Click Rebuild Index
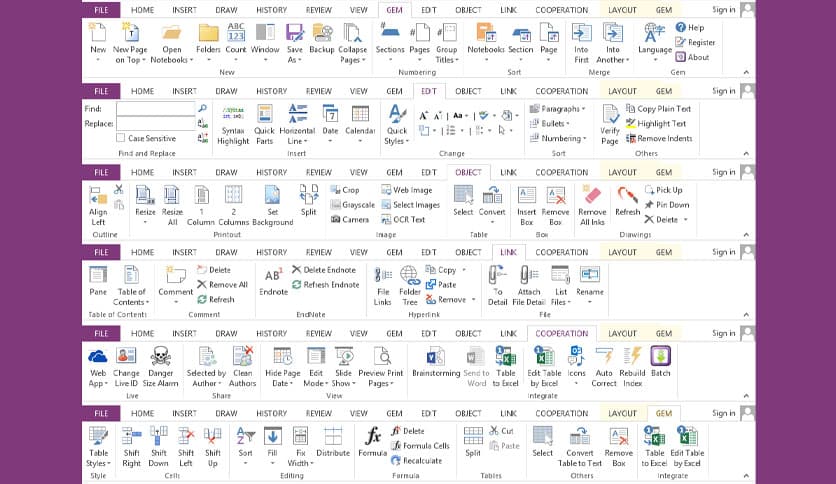Screen dimensions: 836x484 pos(632,367)
